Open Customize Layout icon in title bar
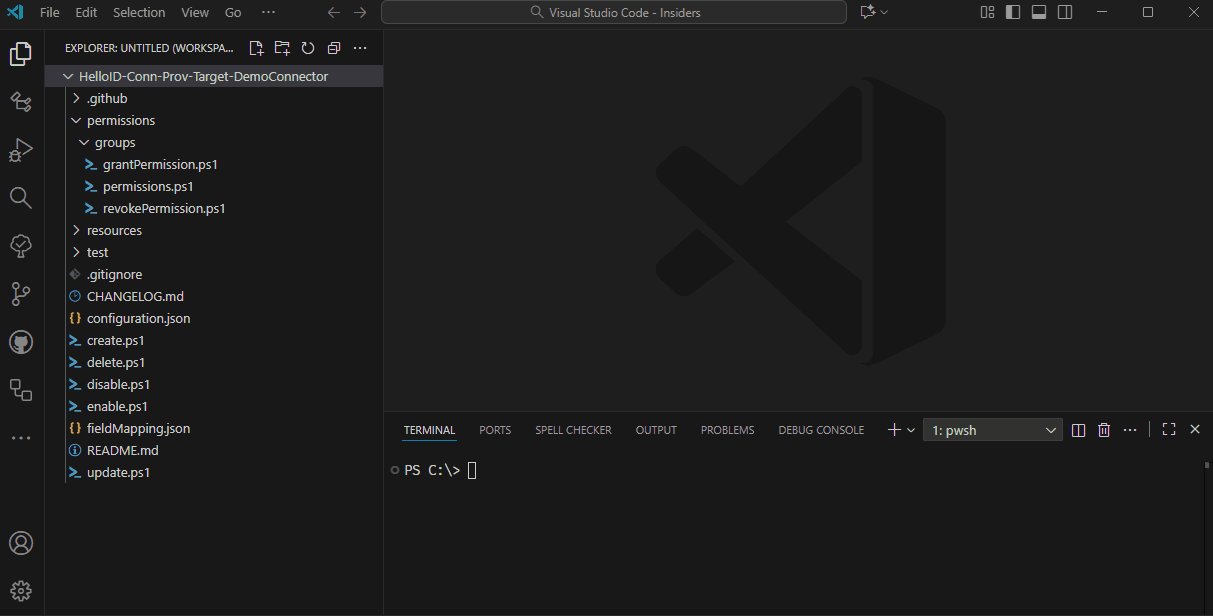This screenshot has height=616, width=1213. pos(987,12)
